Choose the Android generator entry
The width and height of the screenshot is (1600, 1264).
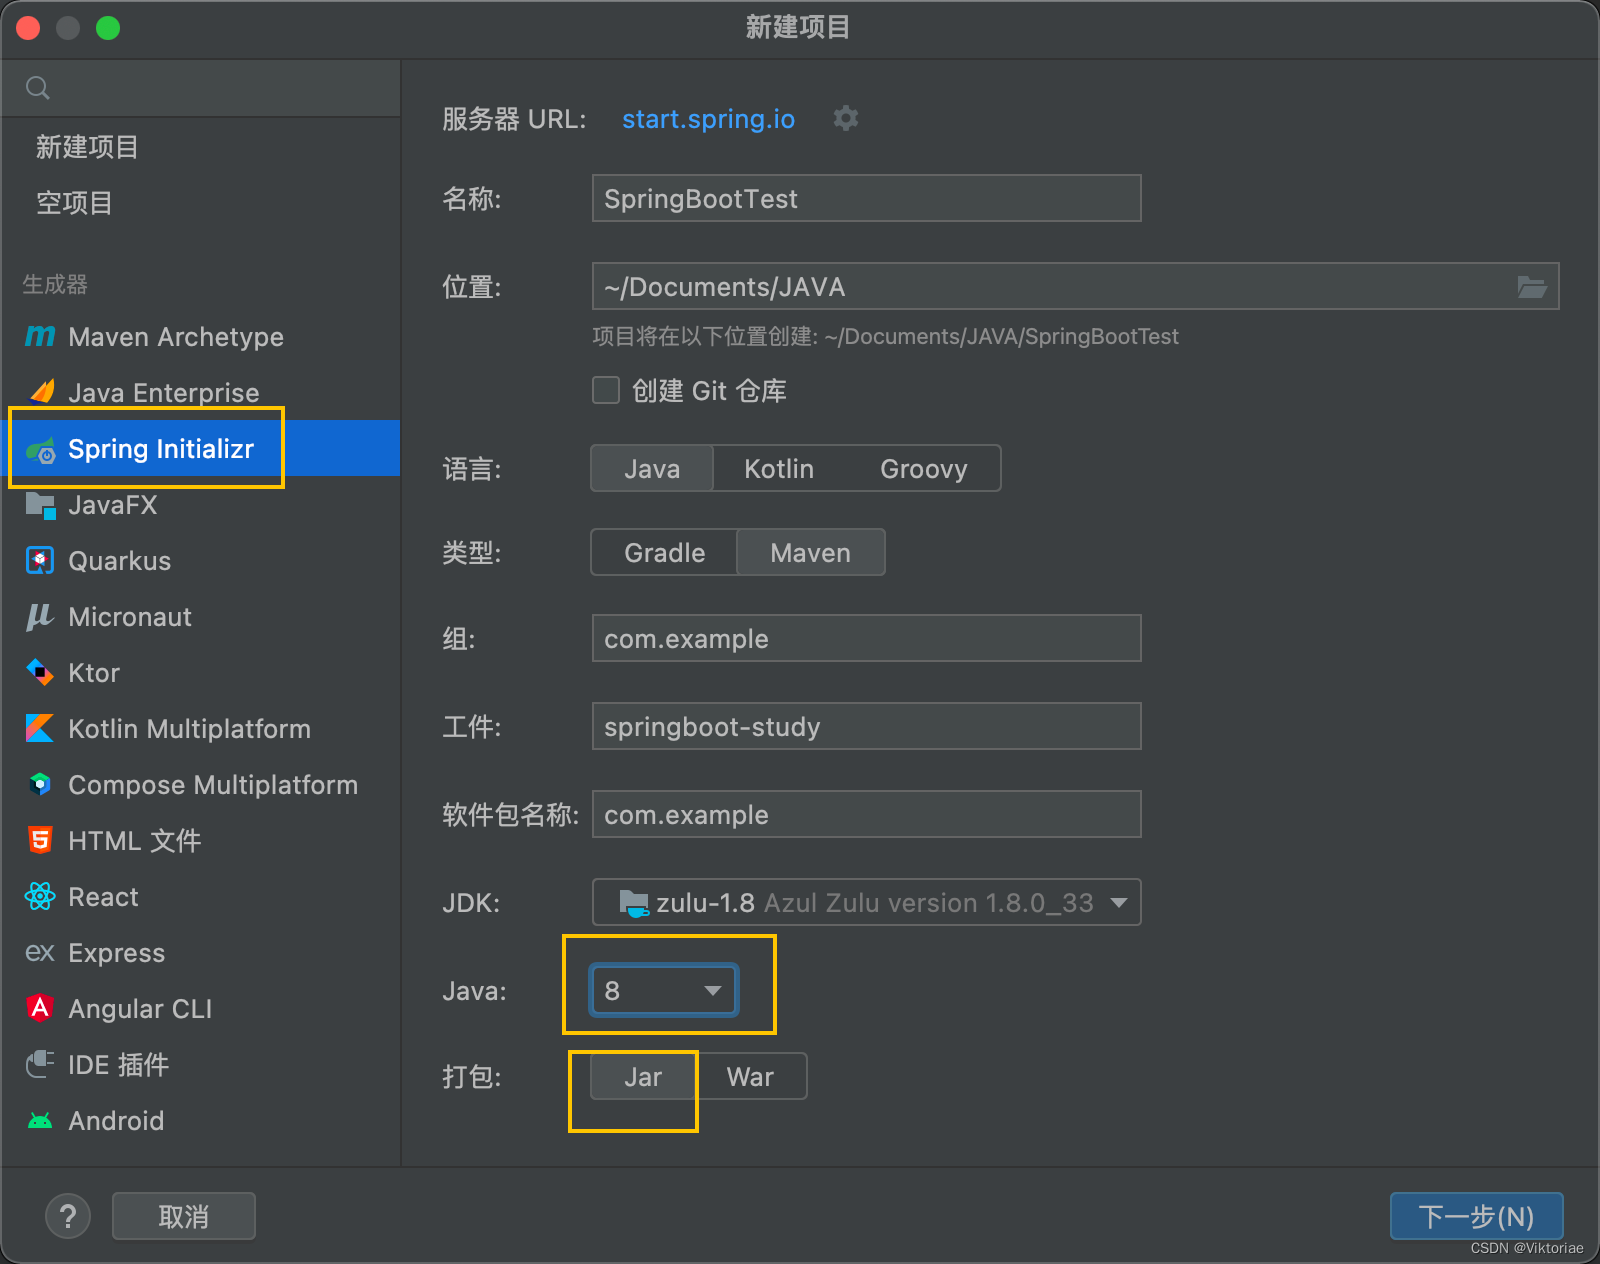coord(200,1120)
